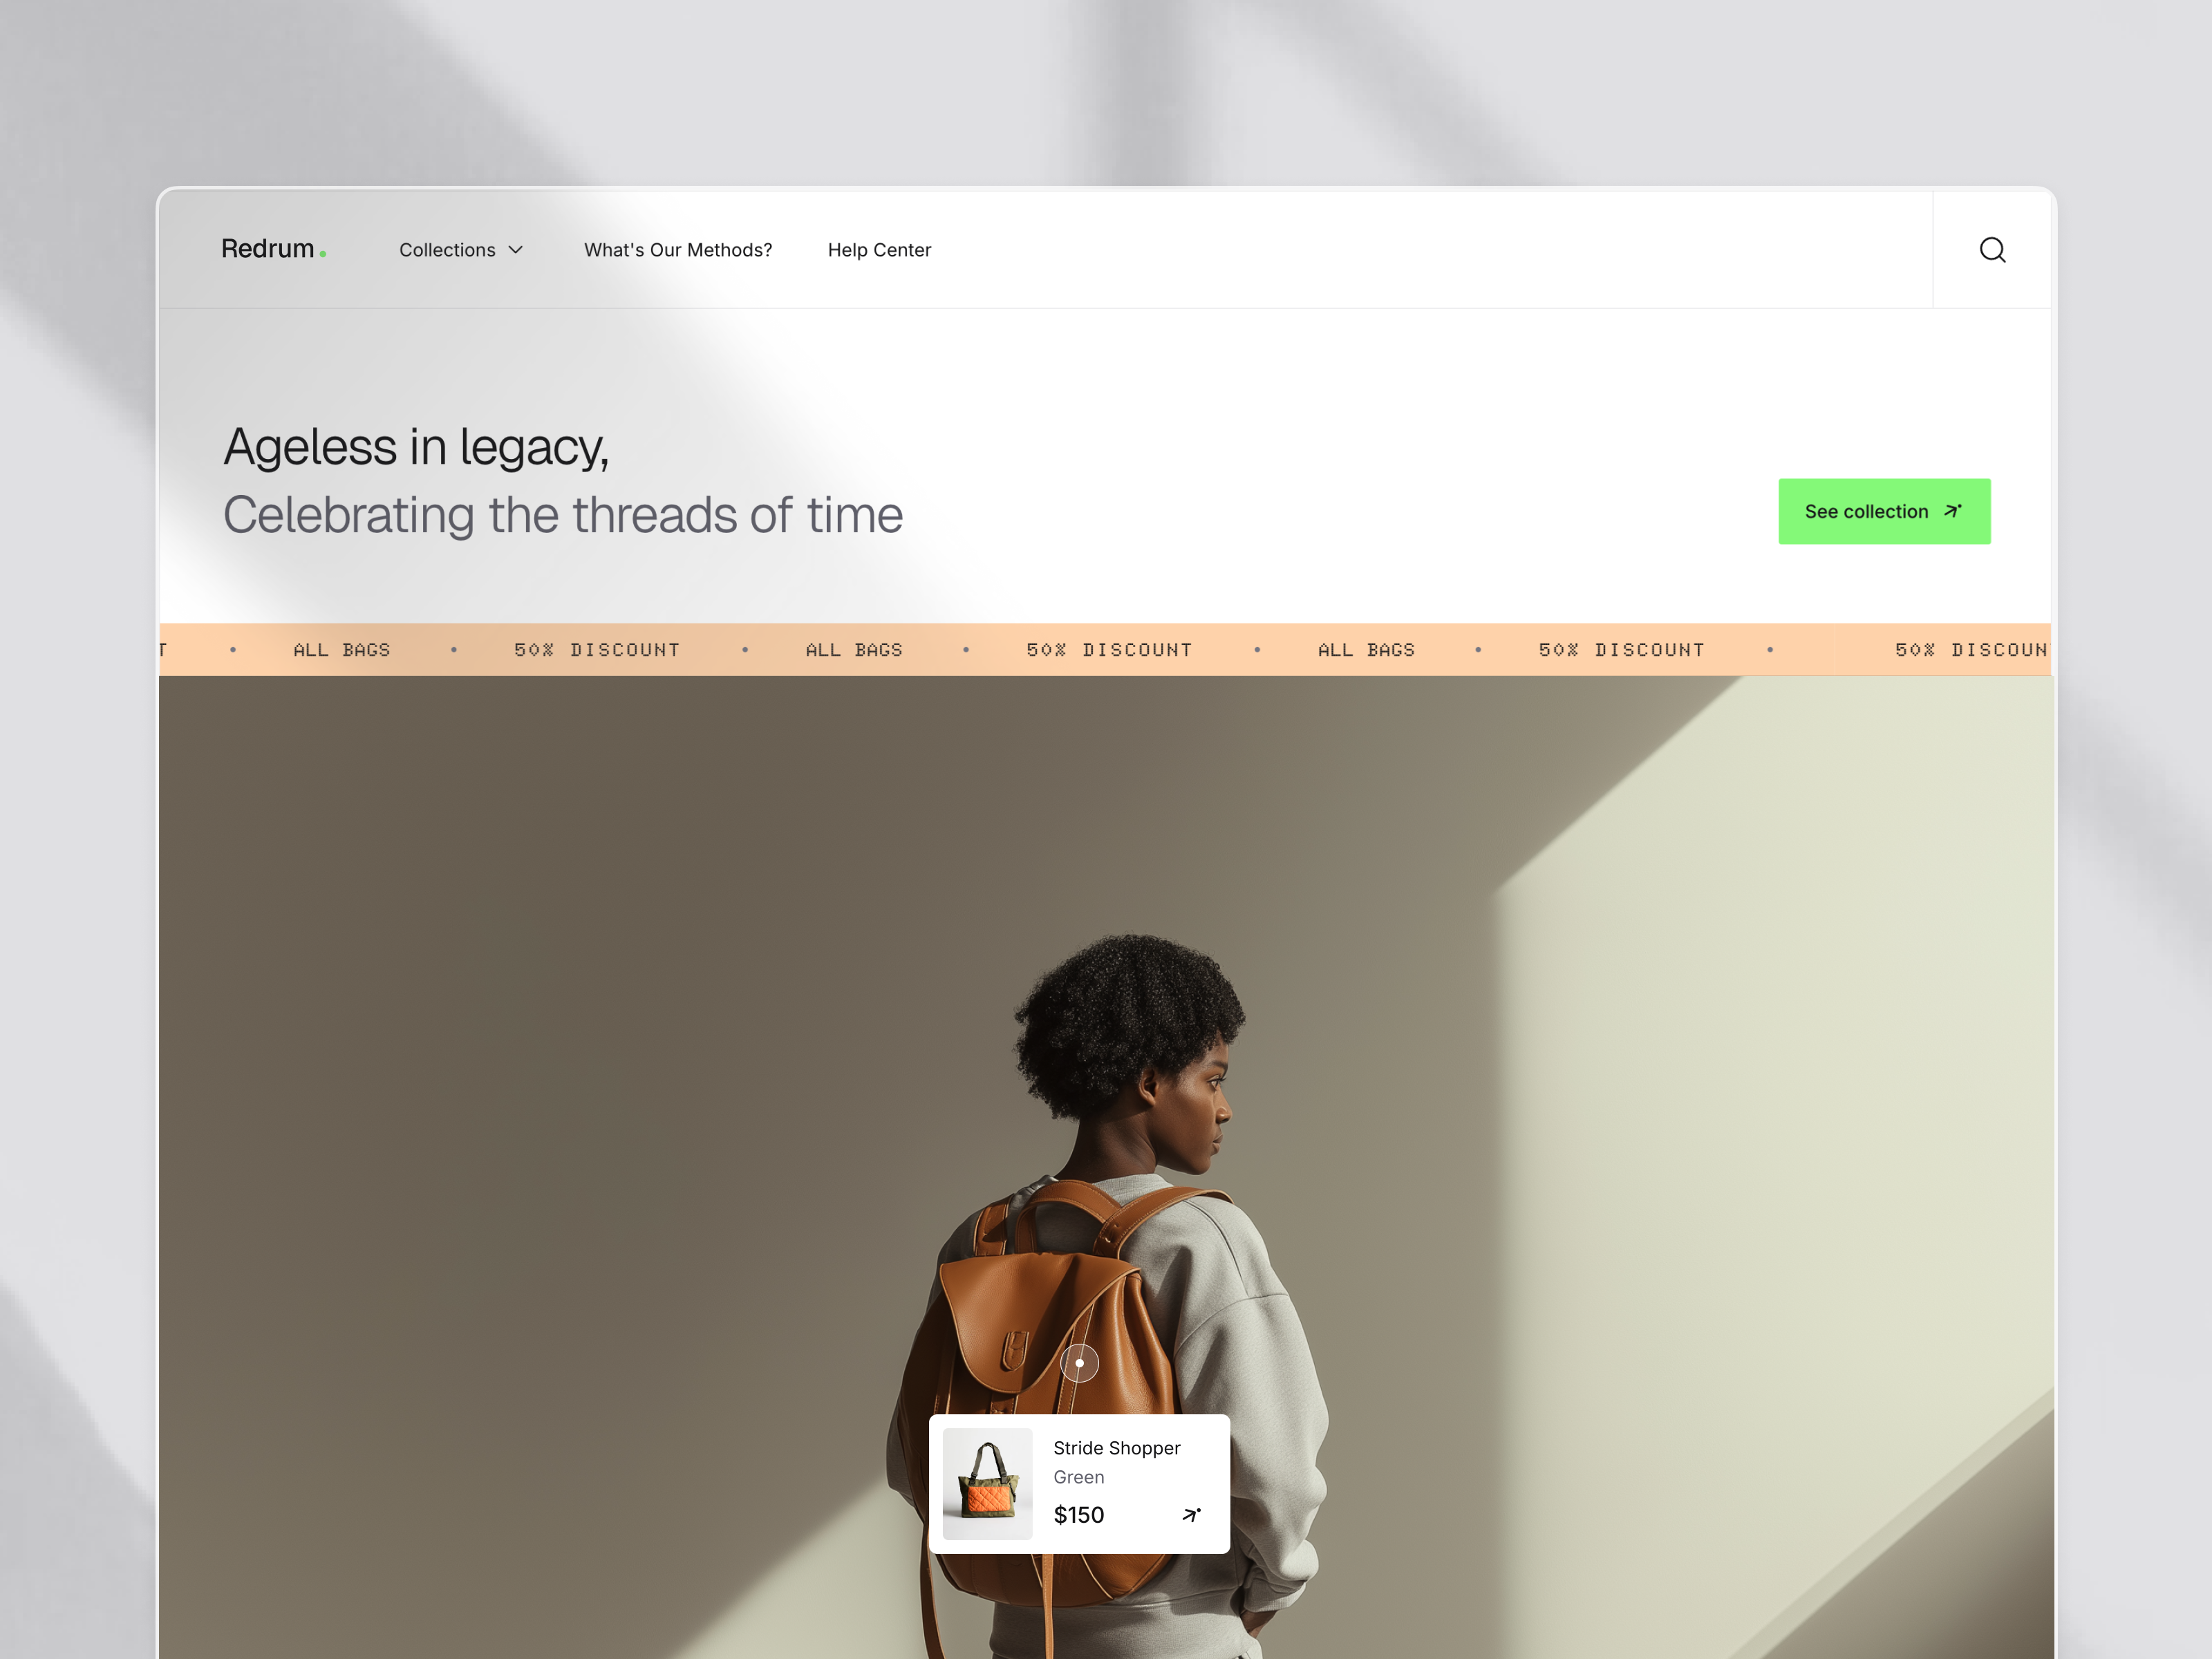Click the green dot after Redrum logo
Image resolution: width=2212 pixels, height=1659 pixels.
point(323,255)
